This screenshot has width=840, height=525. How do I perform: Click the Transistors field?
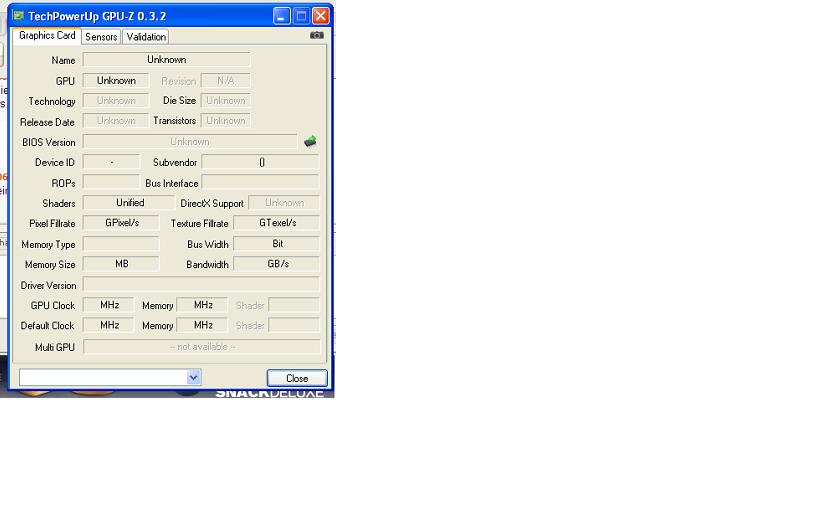(x=226, y=121)
